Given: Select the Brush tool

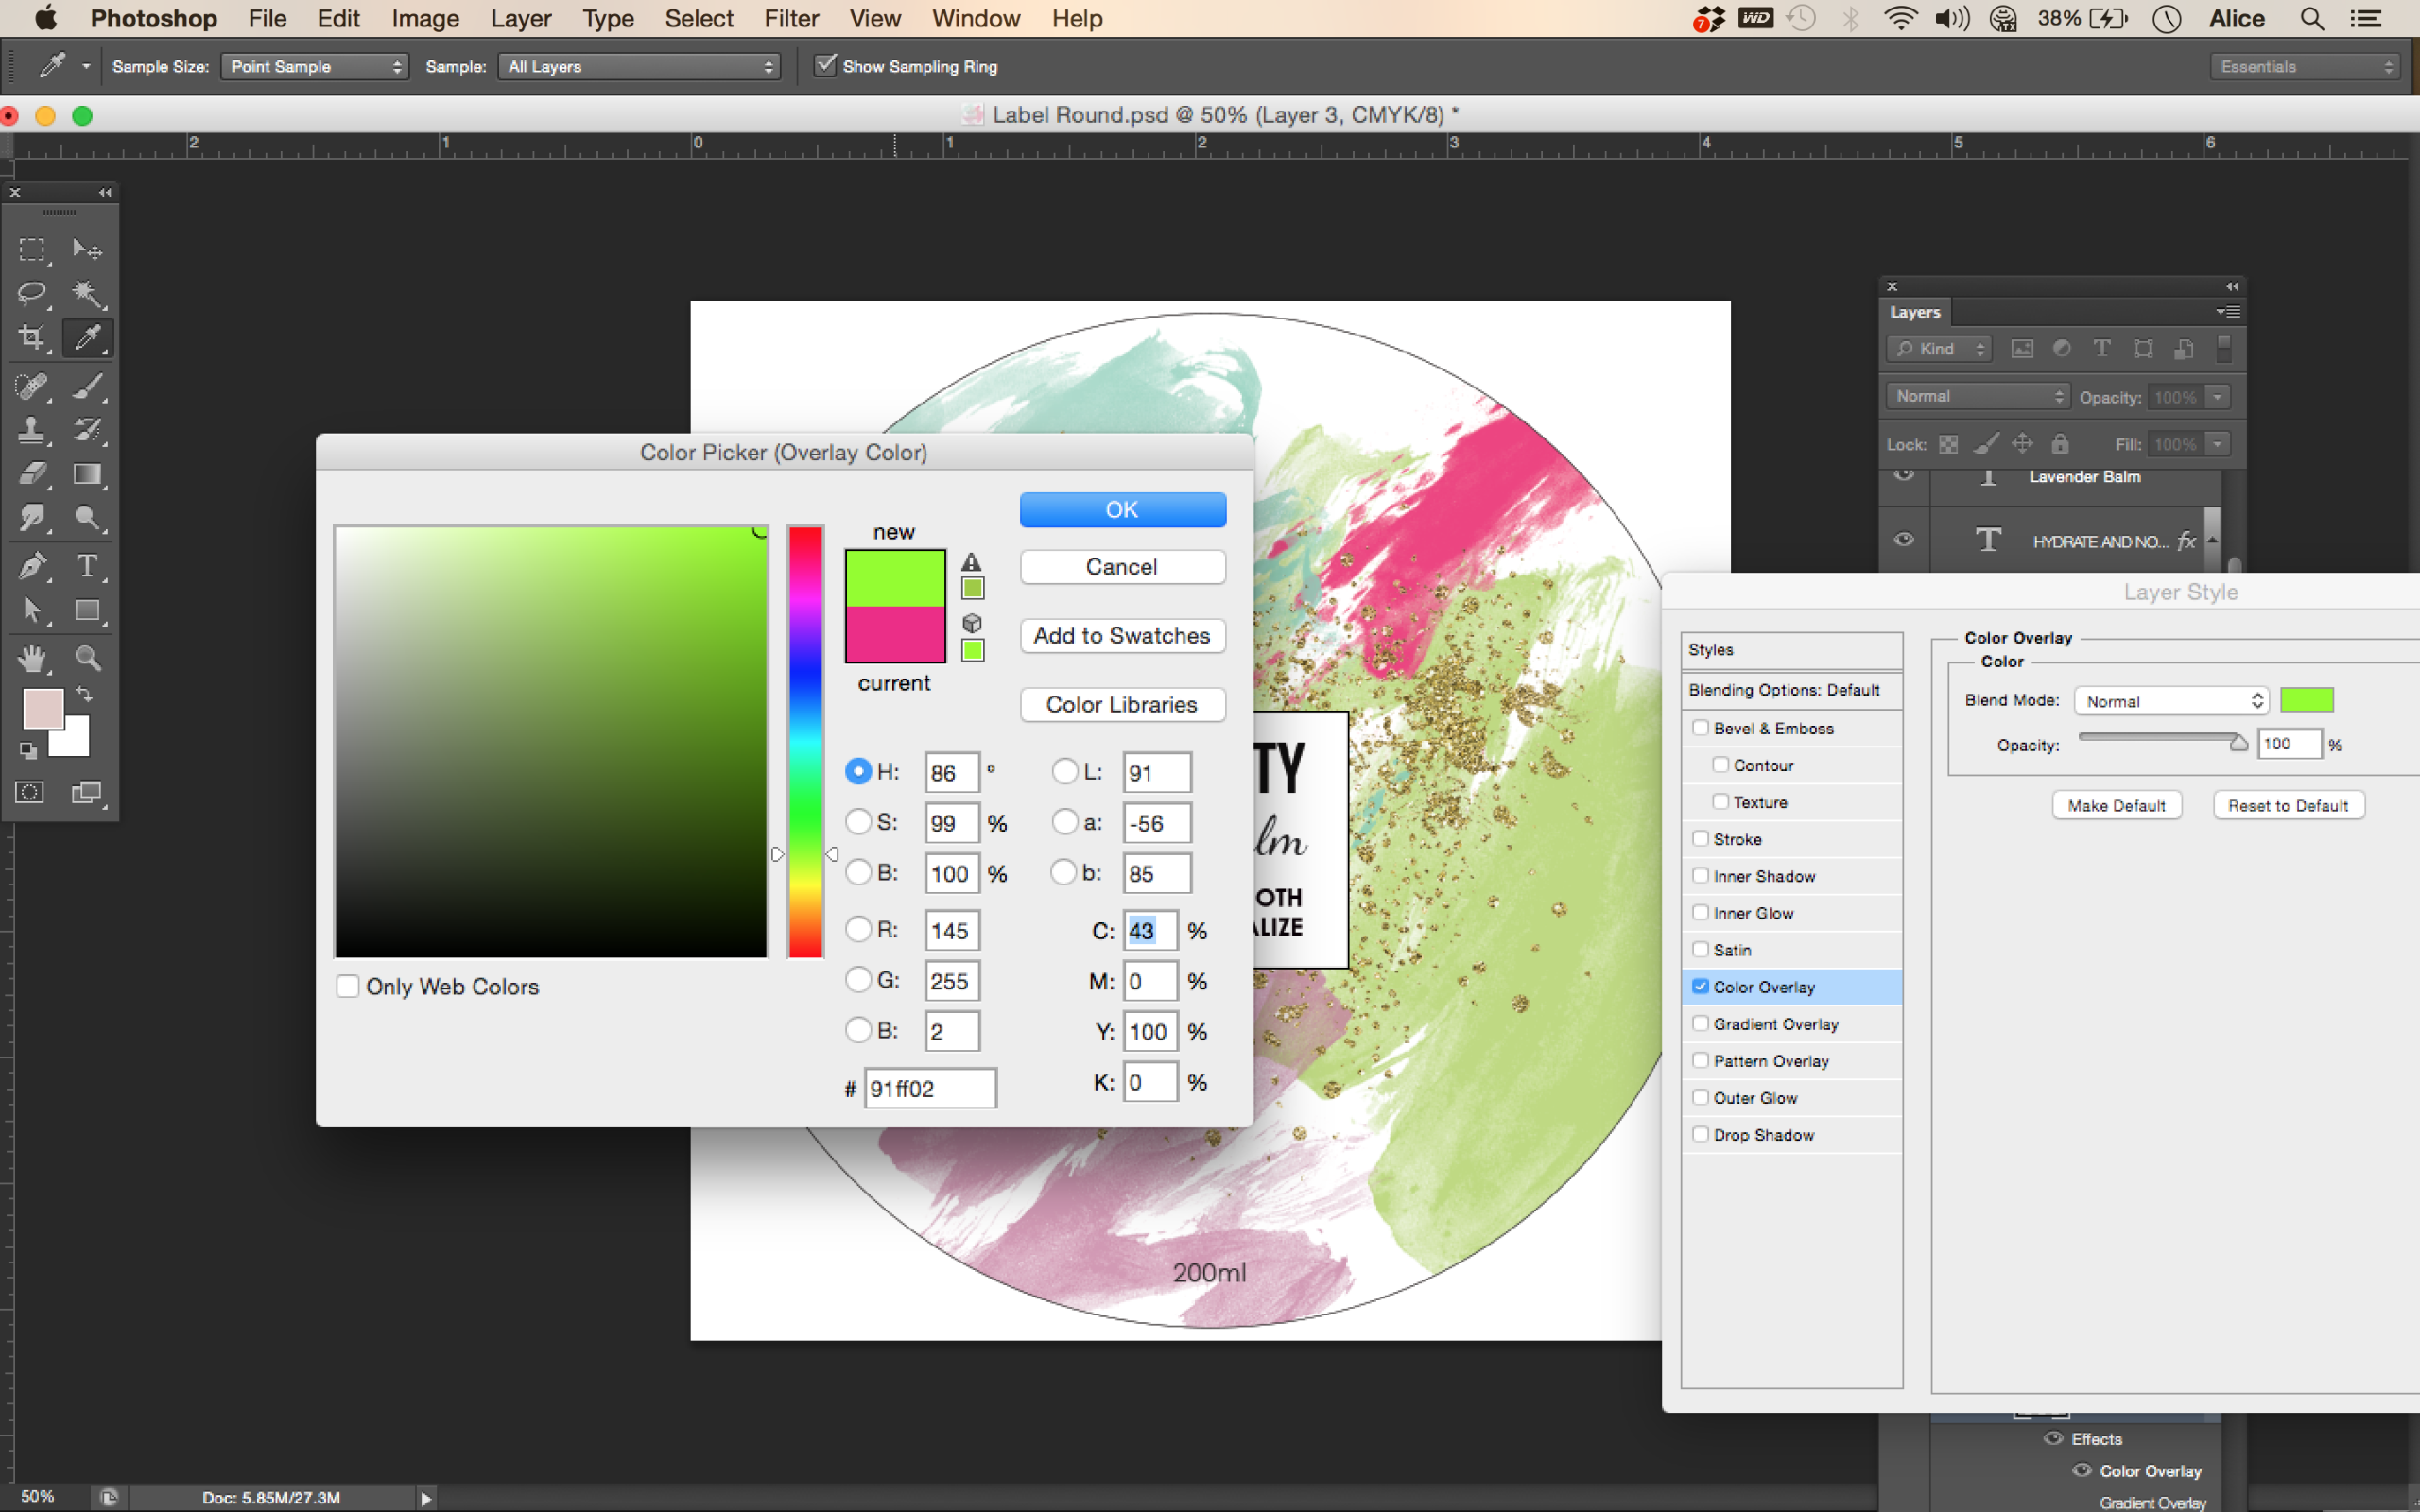Looking at the screenshot, I should click(x=87, y=386).
